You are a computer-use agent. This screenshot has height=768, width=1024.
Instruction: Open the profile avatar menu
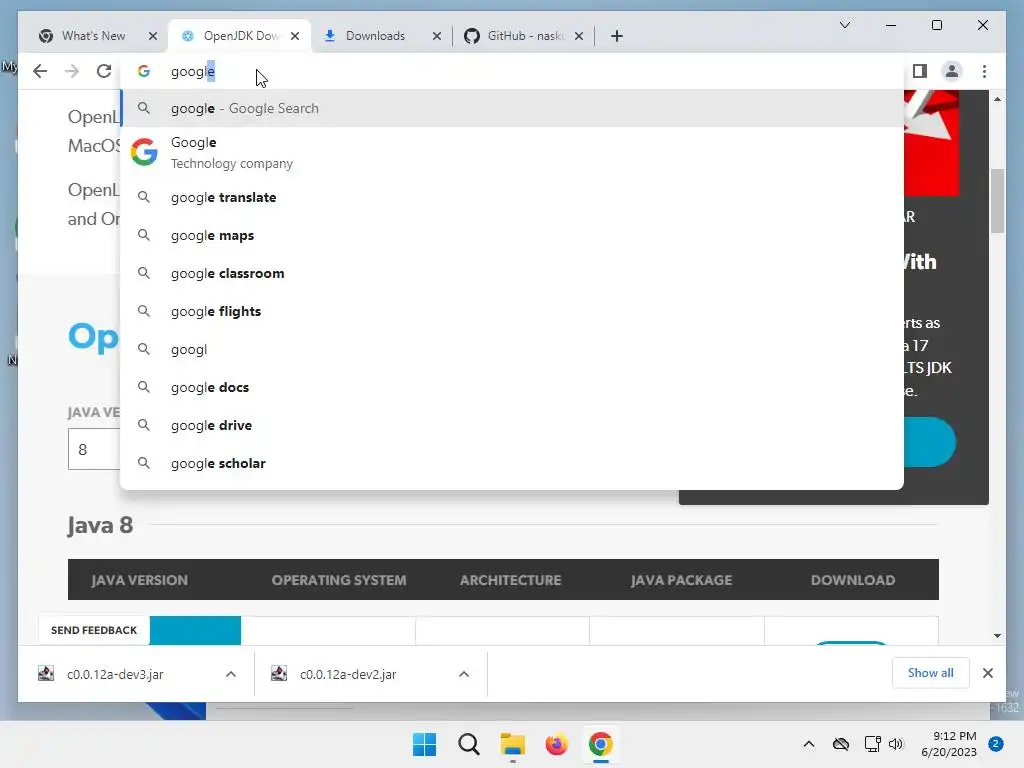click(x=952, y=71)
